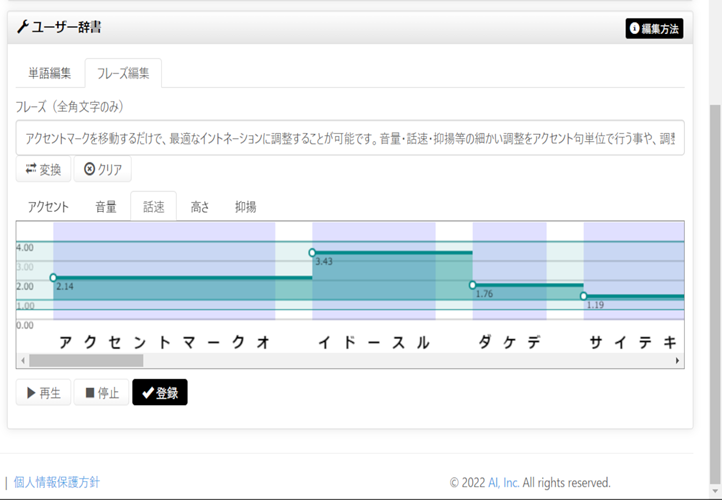Click the chart's left scroll arrow
The width and height of the screenshot is (722, 500).
pyautogui.click(x=23, y=360)
